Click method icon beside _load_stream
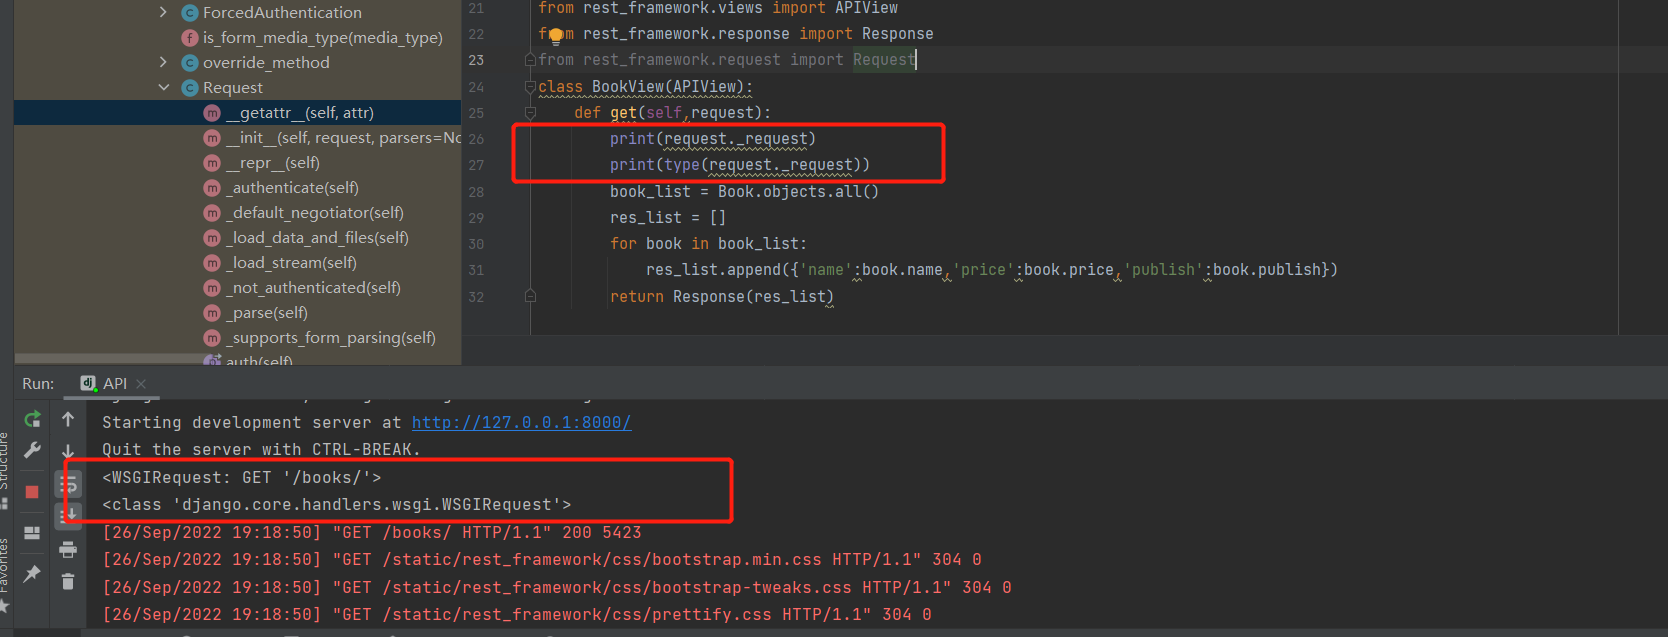1668x637 pixels. coord(212,263)
